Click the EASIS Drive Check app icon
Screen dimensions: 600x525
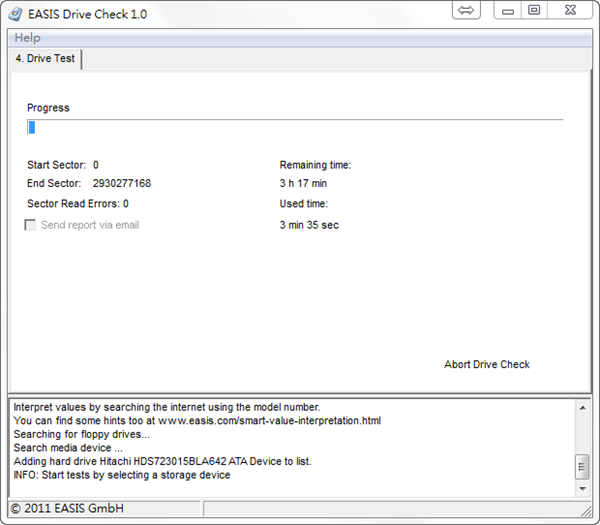15,14
